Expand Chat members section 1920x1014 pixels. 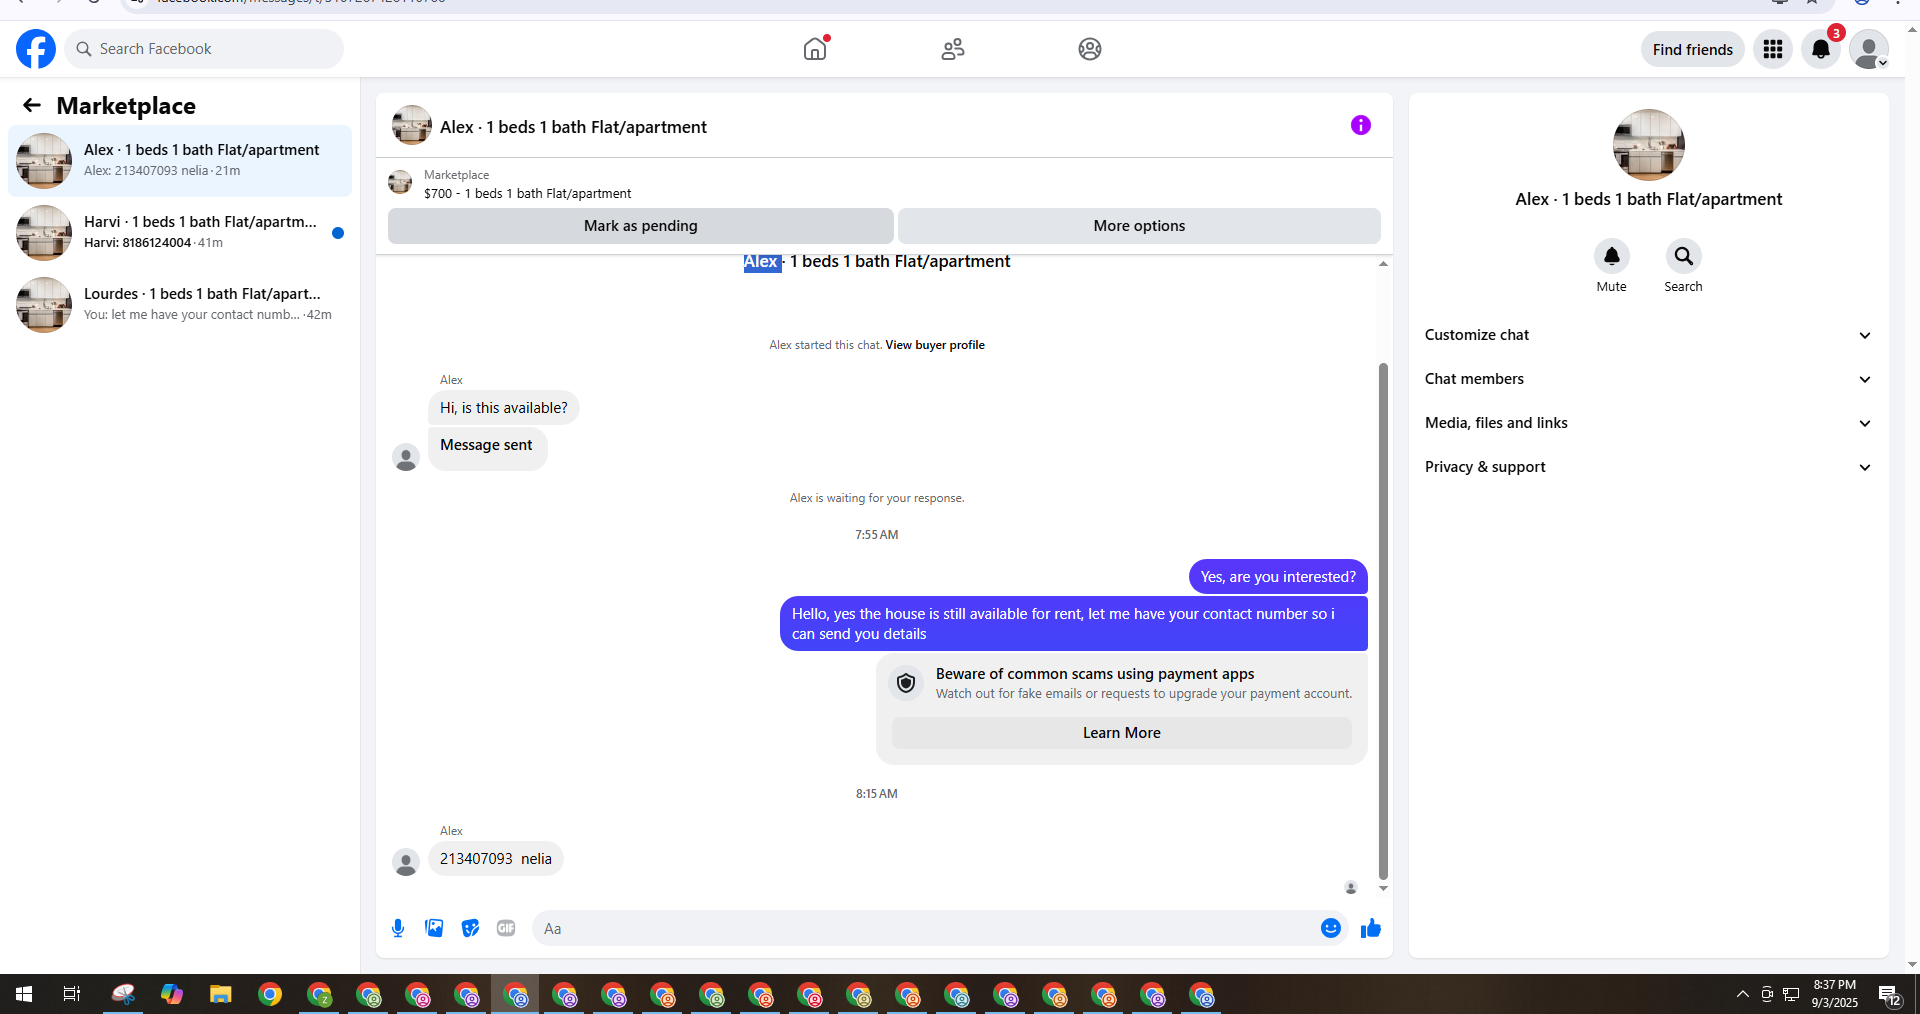1648,379
